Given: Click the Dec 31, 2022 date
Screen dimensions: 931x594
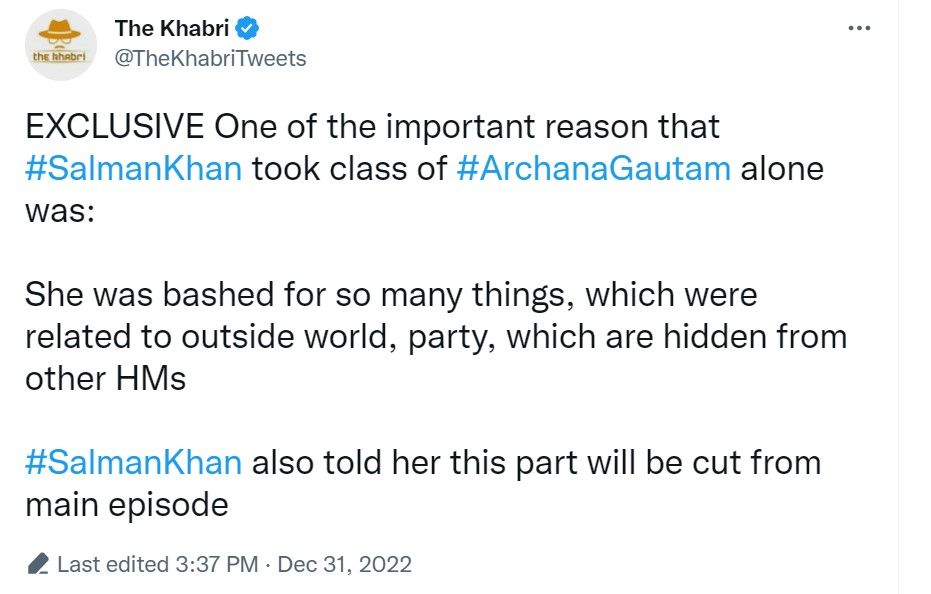Looking at the screenshot, I should point(343,564).
